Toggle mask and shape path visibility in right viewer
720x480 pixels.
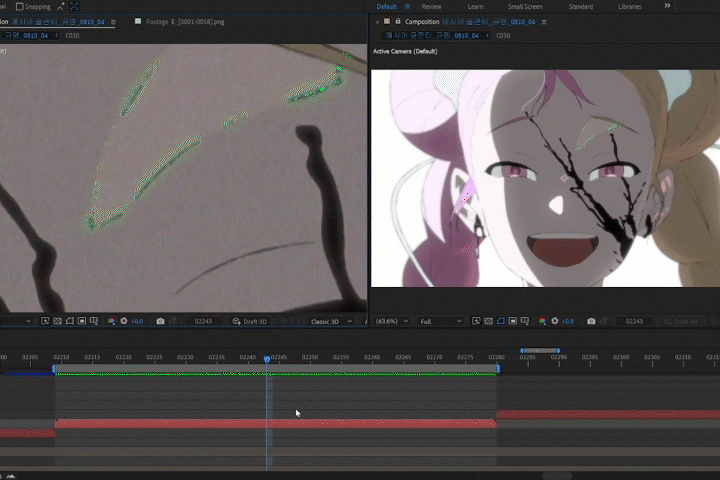pyautogui.click(x=501, y=321)
